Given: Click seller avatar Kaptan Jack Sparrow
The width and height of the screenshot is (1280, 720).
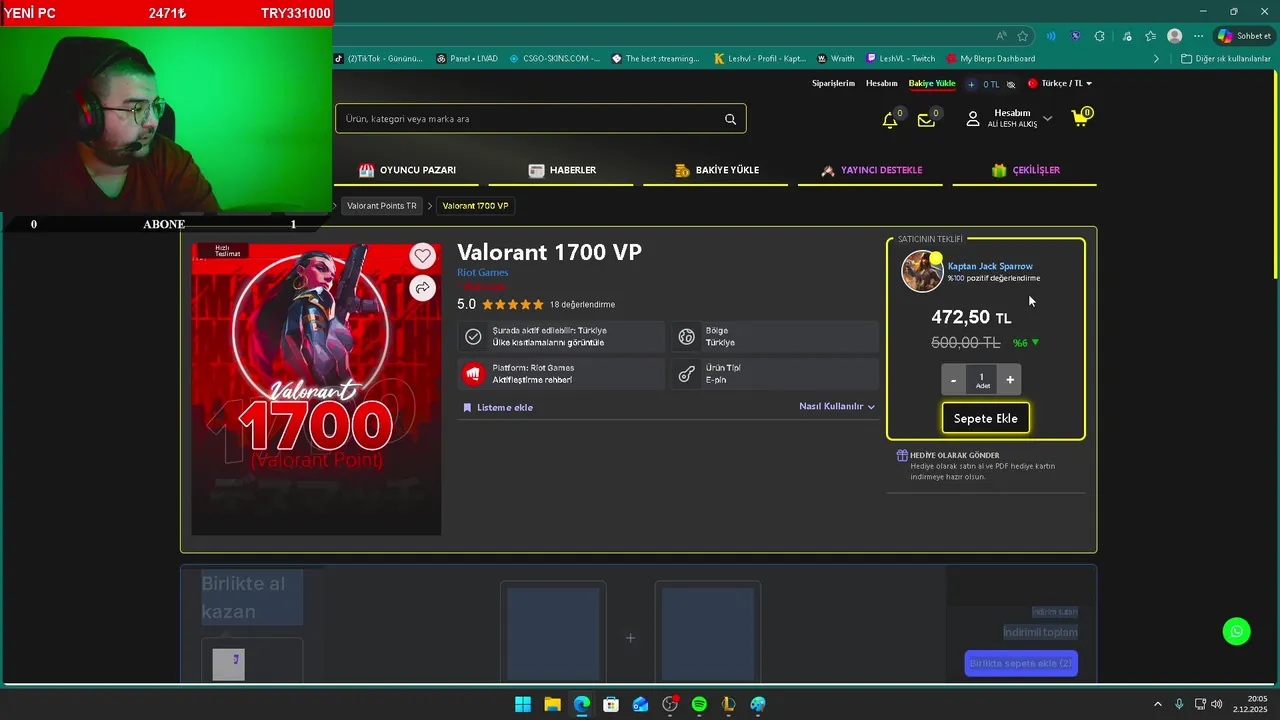Looking at the screenshot, I should (x=922, y=271).
